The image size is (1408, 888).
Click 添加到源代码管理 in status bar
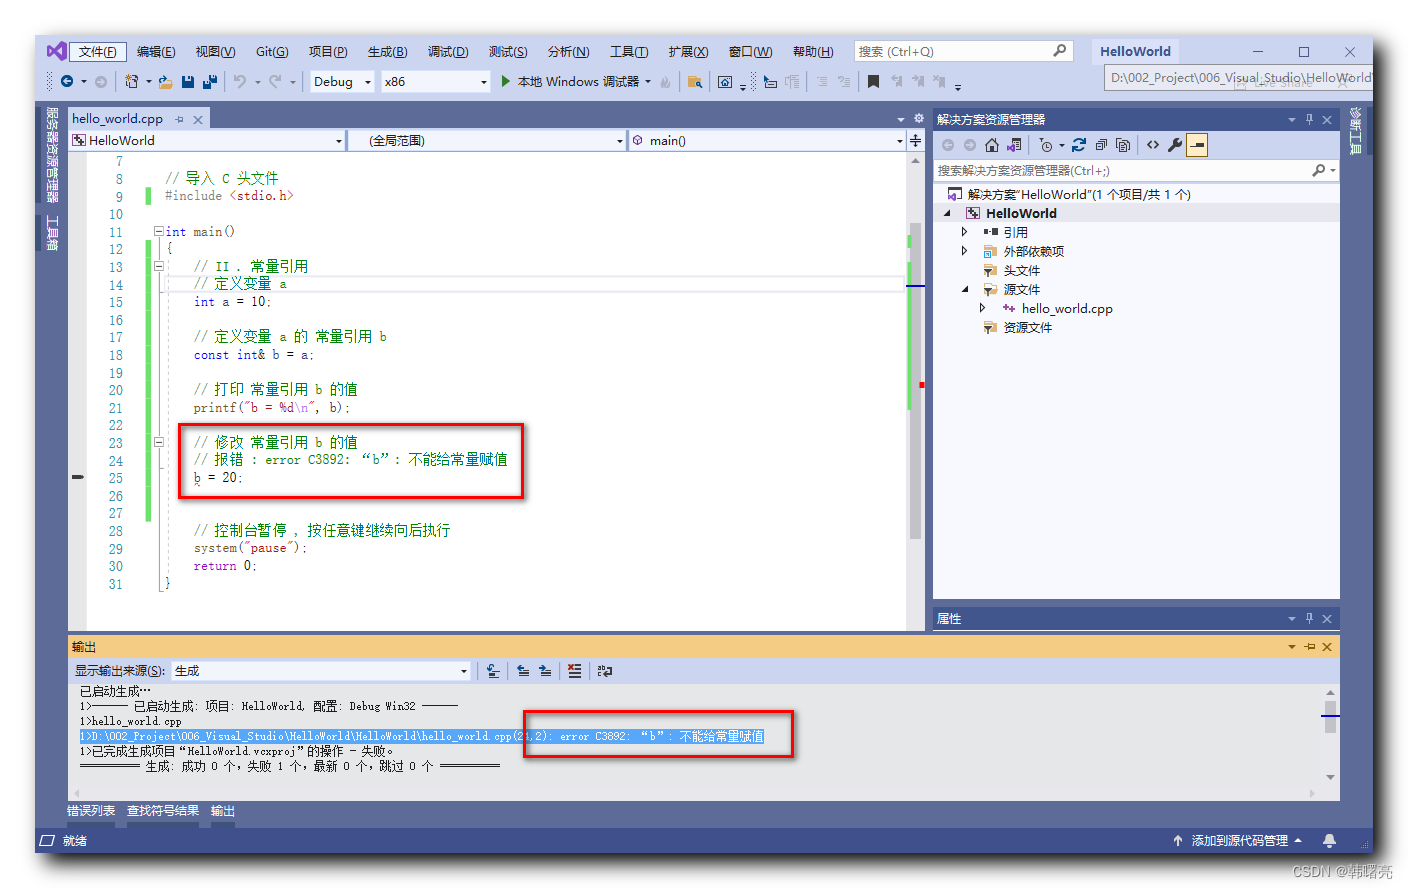(x=1240, y=841)
